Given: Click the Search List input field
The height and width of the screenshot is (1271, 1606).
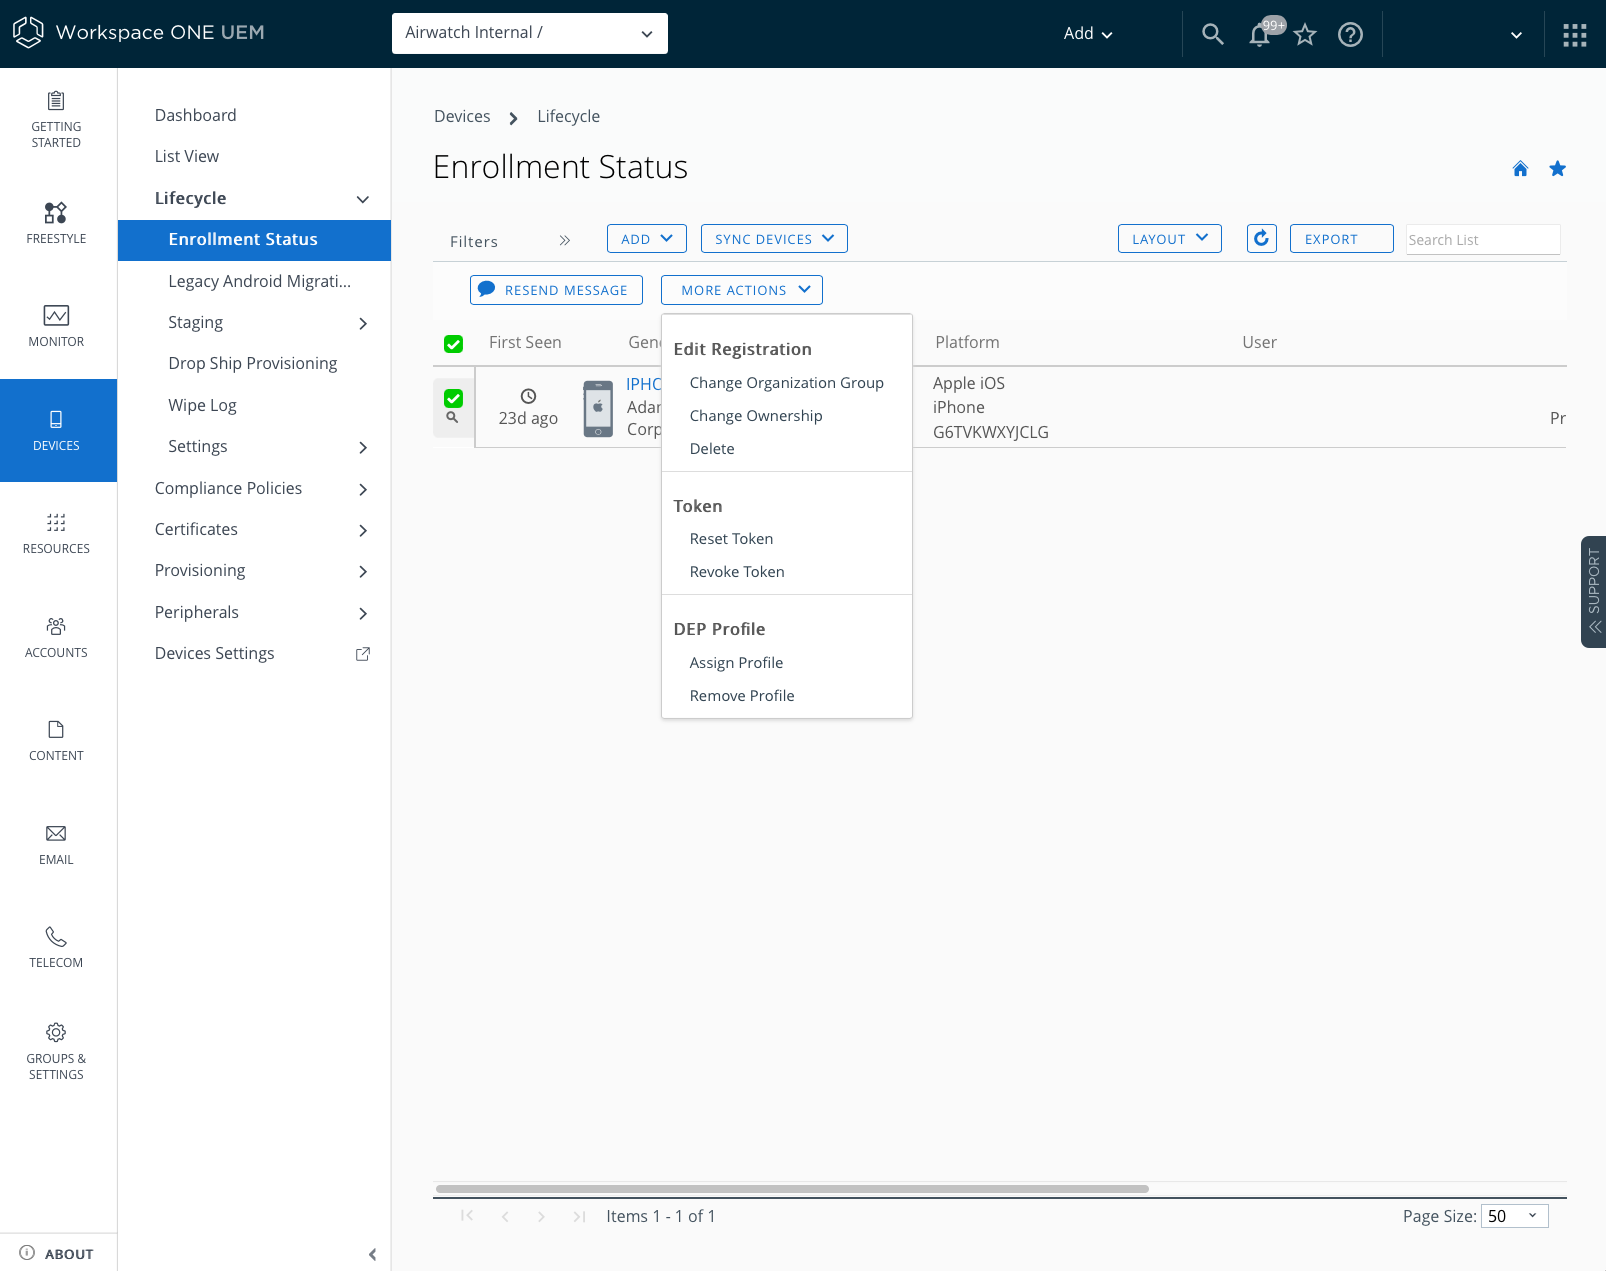Looking at the screenshot, I should (x=1483, y=239).
